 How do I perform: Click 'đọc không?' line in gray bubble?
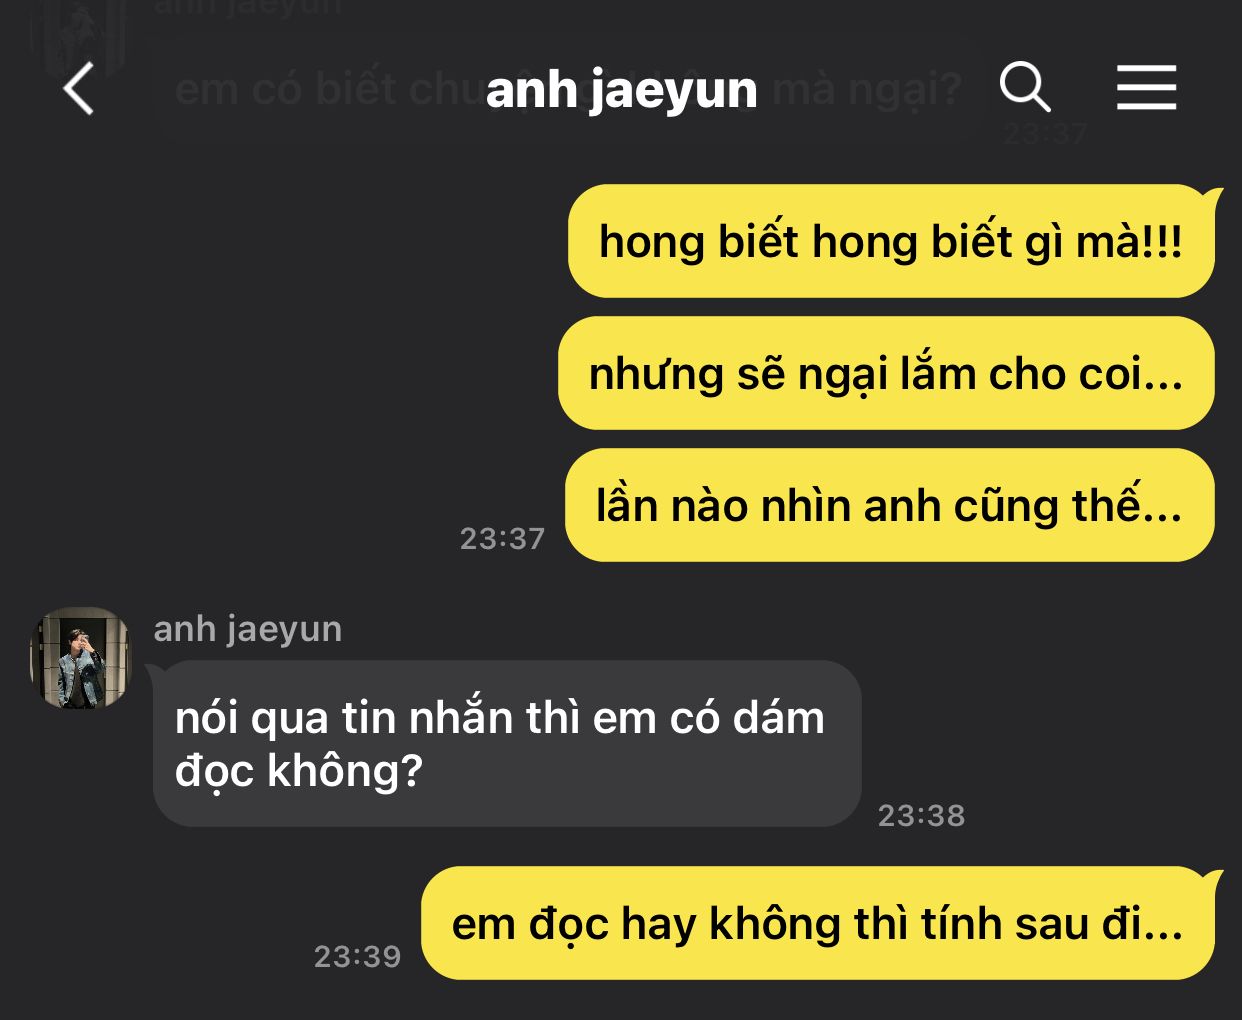click(298, 770)
